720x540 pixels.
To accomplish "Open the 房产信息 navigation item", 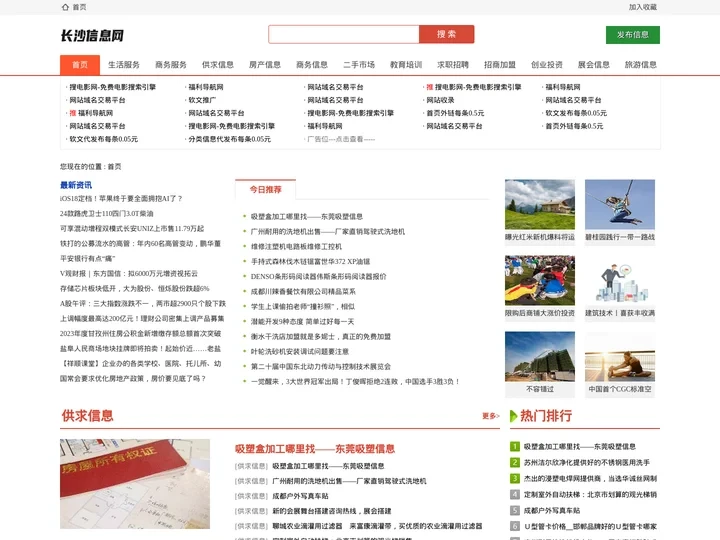I will point(265,65).
